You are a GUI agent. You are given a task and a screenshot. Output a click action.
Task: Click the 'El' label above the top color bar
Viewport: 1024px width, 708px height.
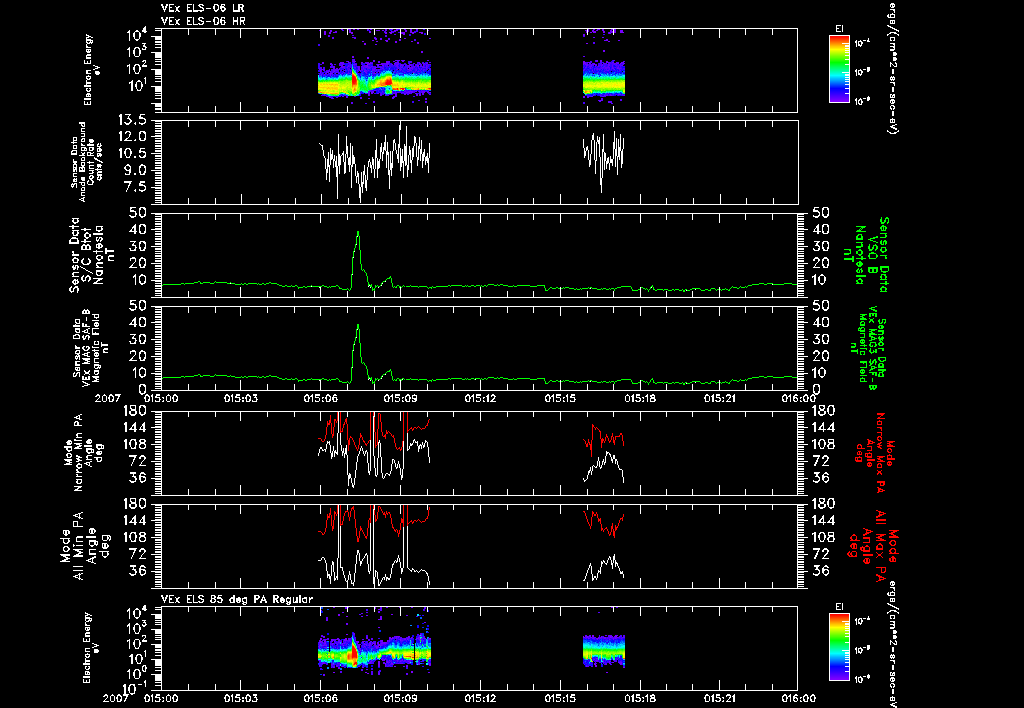[x=839, y=28]
